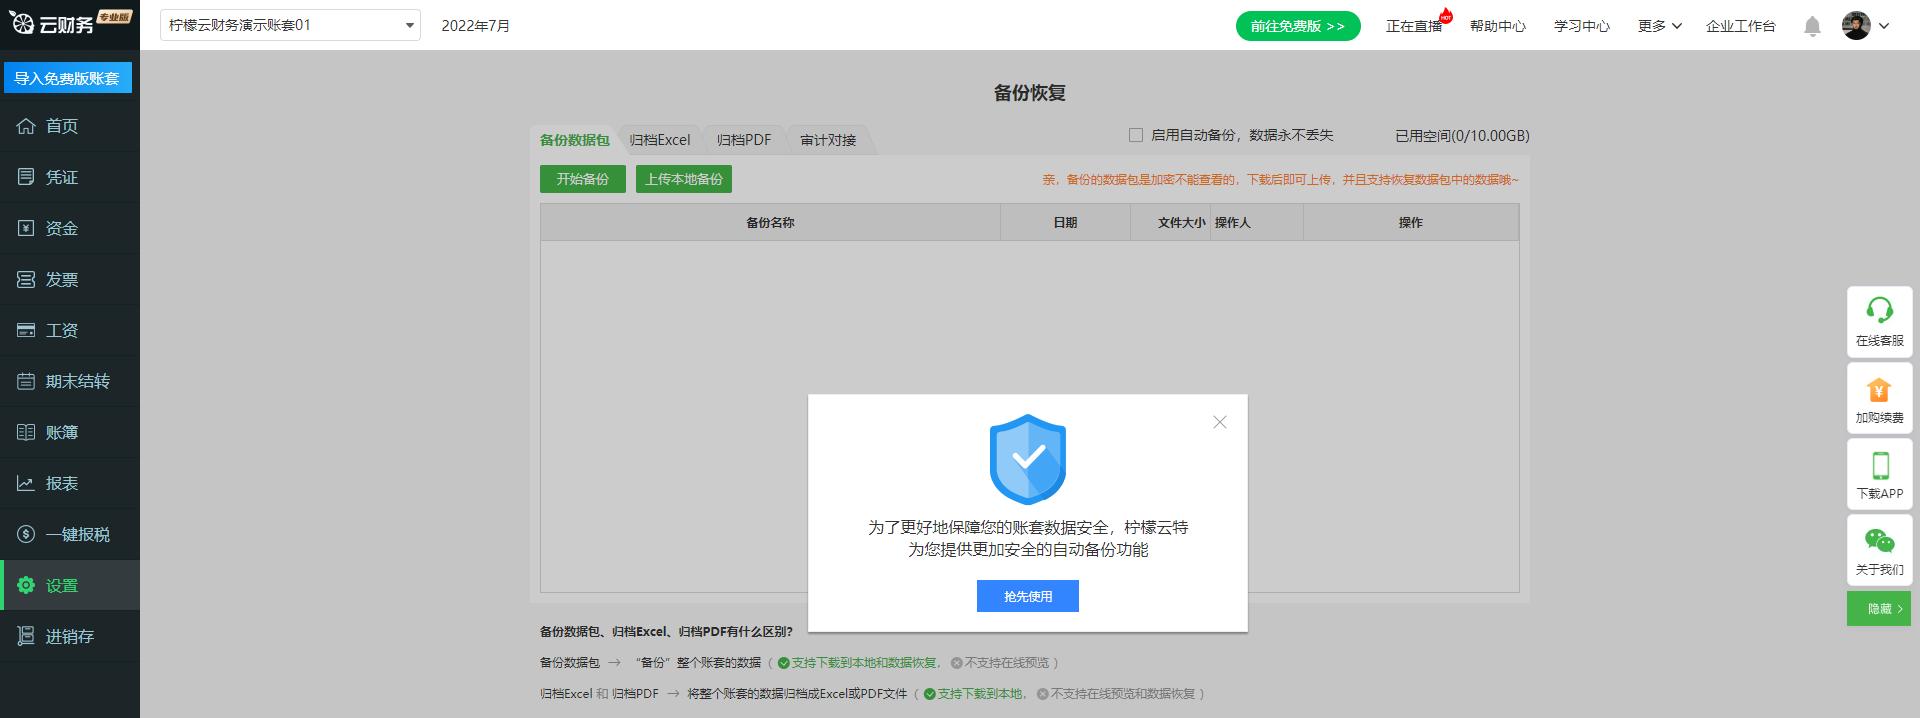The height and width of the screenshot is (718, 1920).
Task: Click the 导入免费版账套 button
Action: point(68,78)
